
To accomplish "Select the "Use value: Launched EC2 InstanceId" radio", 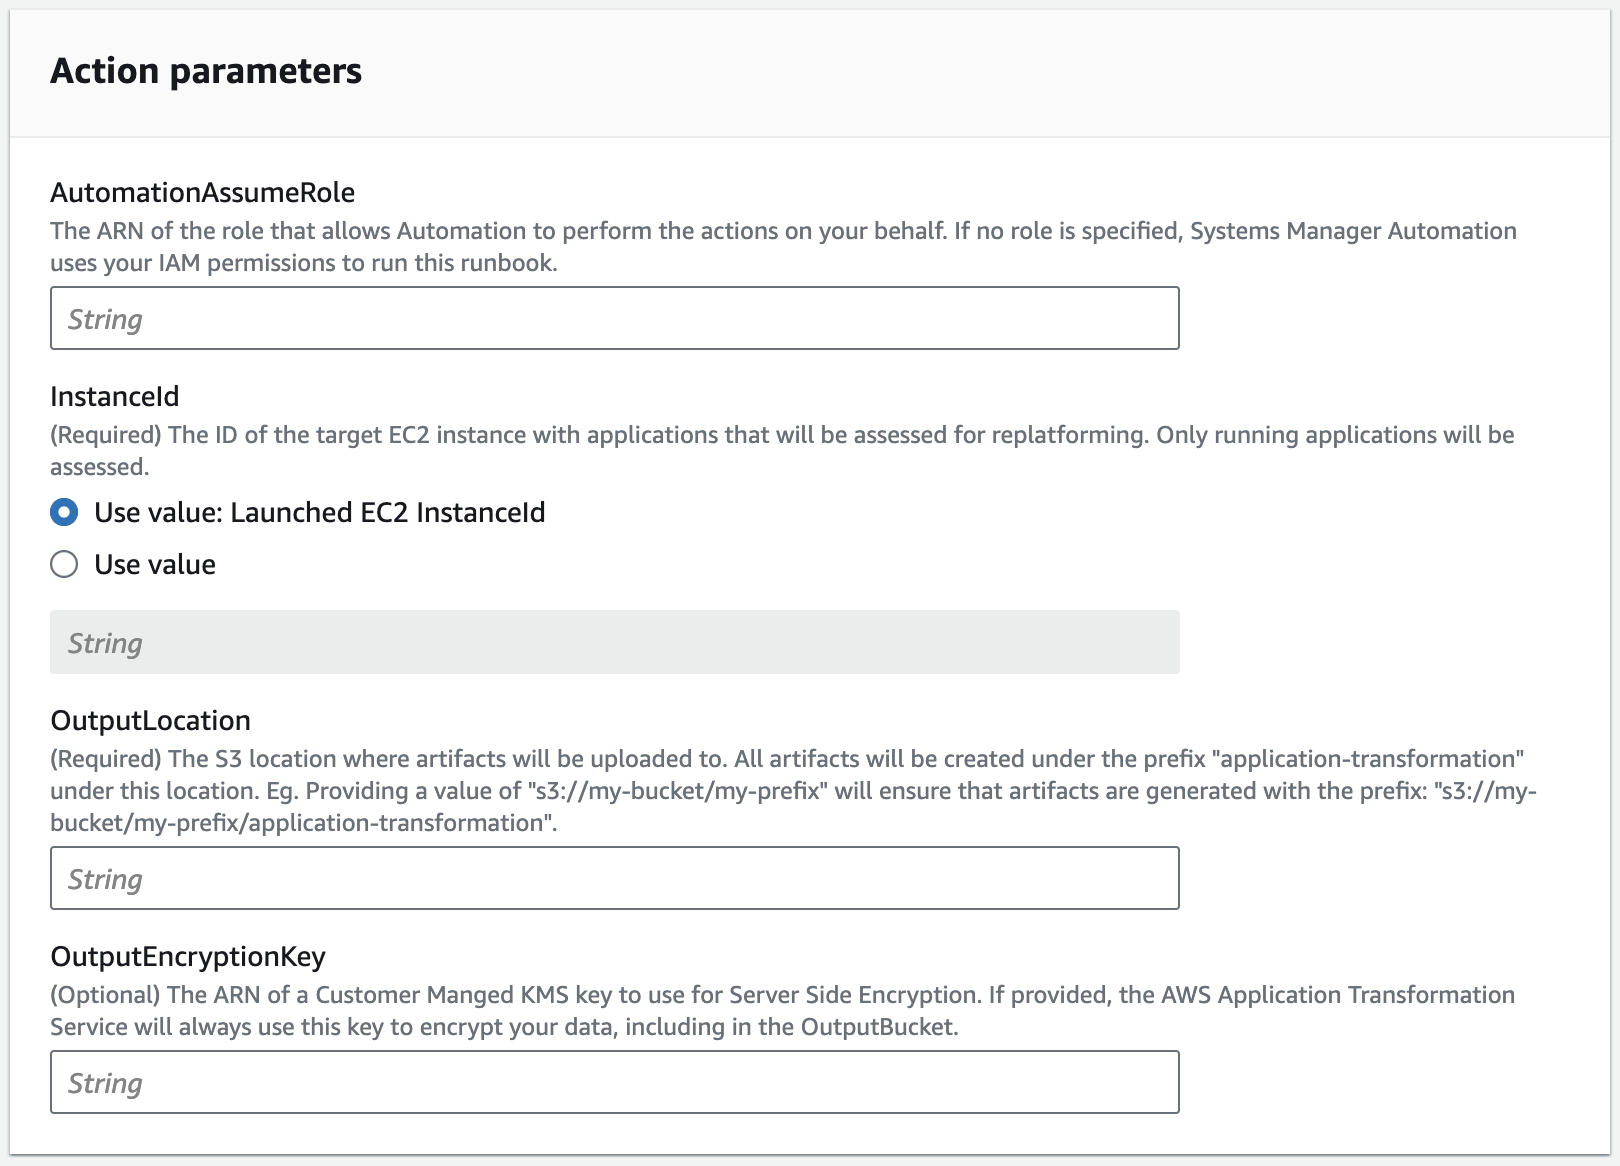I will point(63,513).
